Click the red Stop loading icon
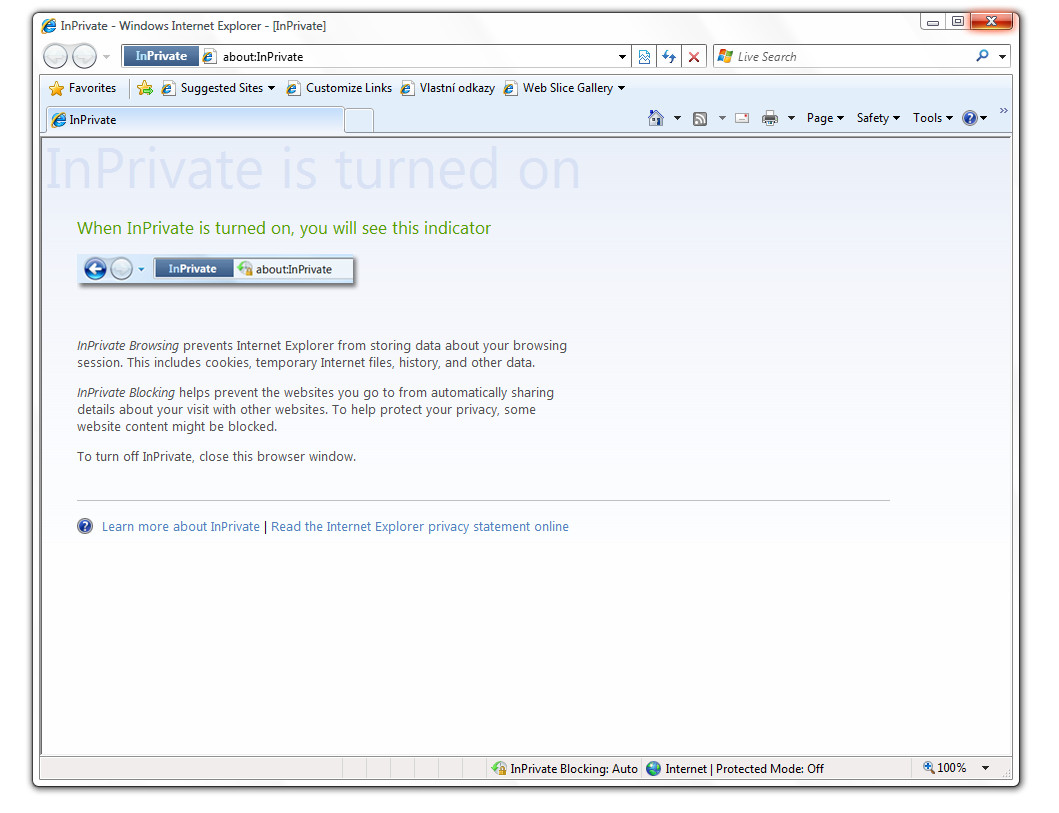The height and width of the screenshot is (813, 1059). click(694, 57)
